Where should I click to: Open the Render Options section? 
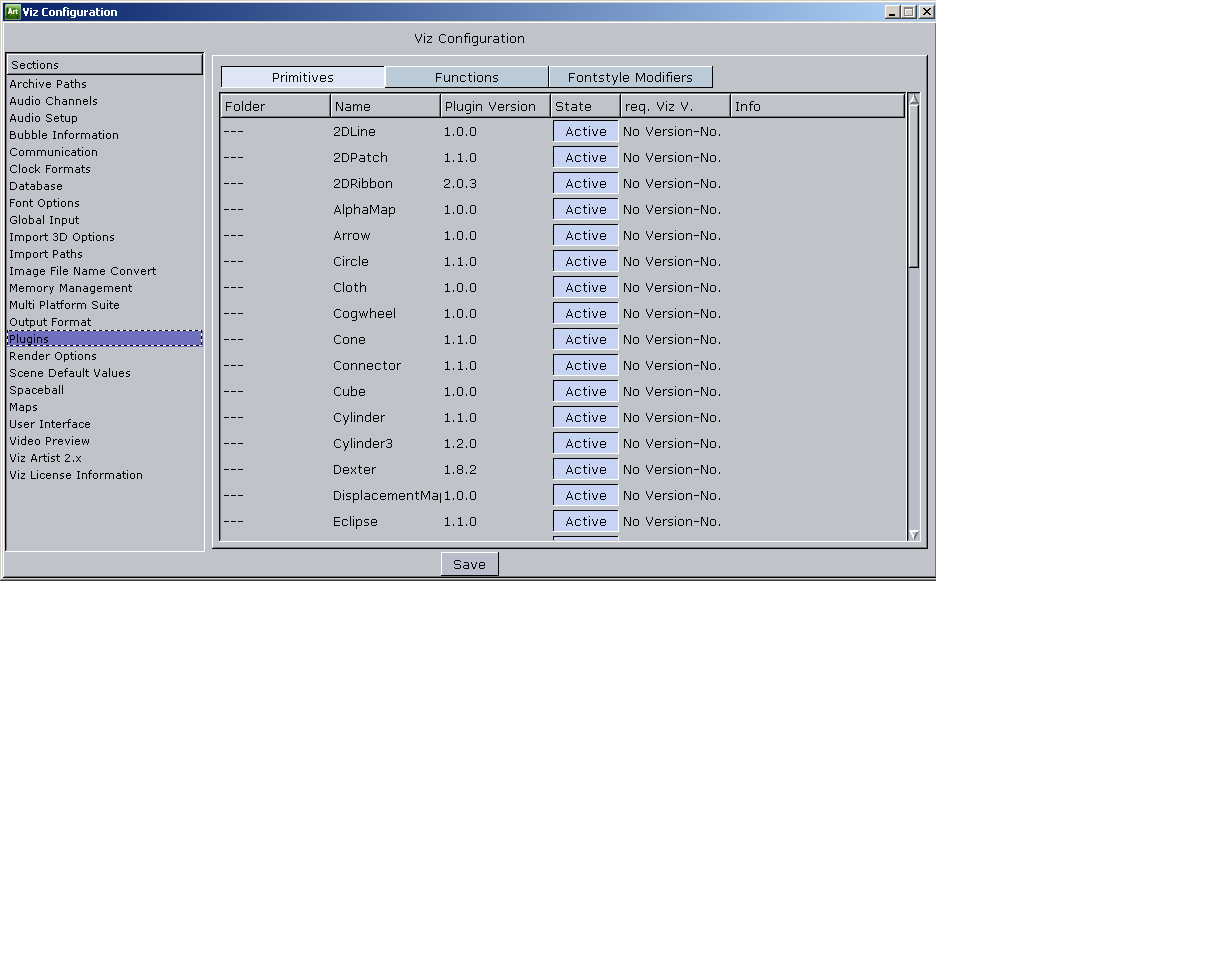[53, 356]
